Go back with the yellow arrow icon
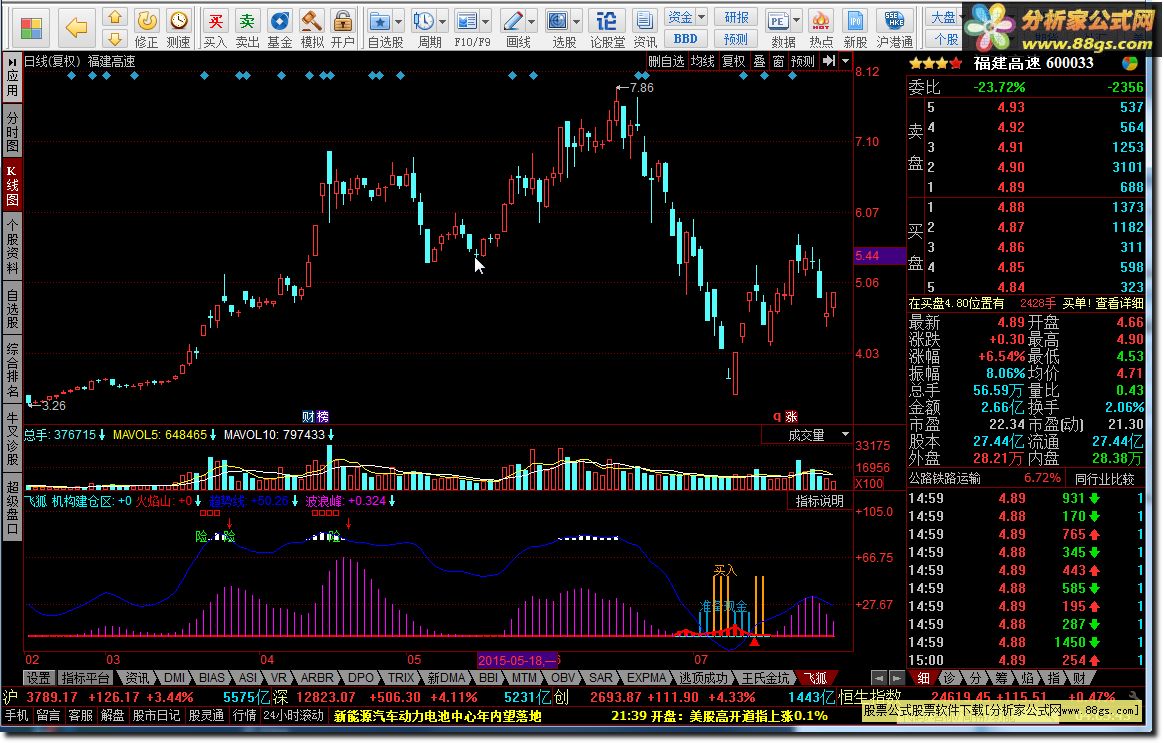Image resolution: width=1164 pixels, height=743 pixels. (76, 28)
